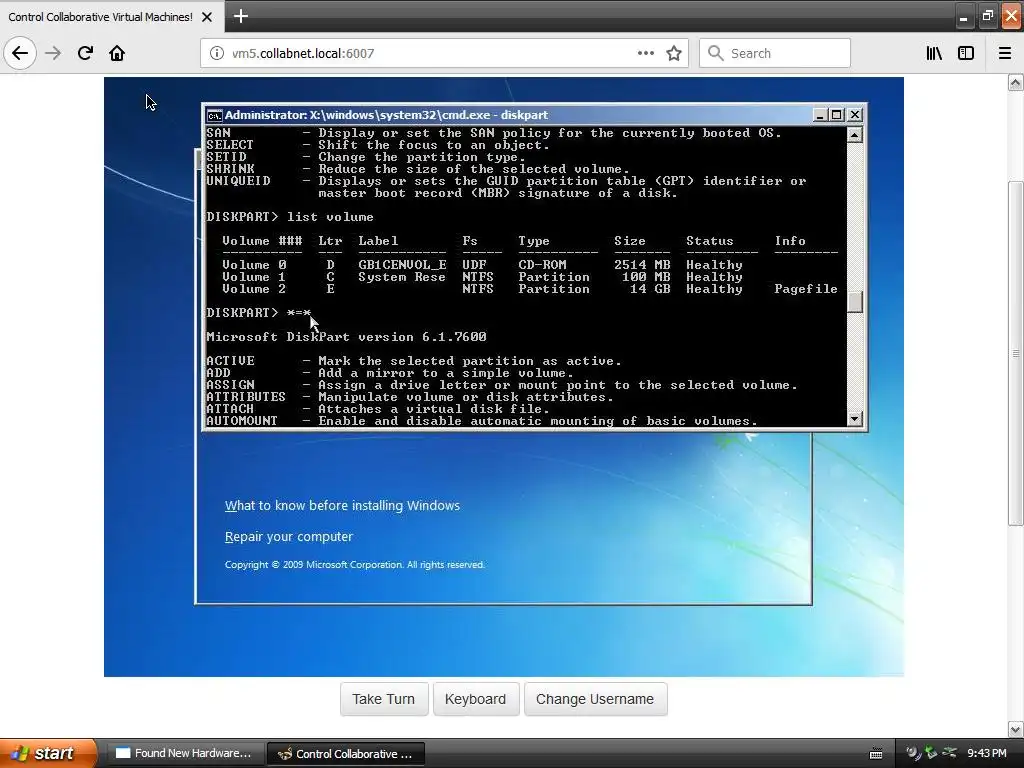Click the 'list volume' command text
The height and width of the screenshot is (768, 1024).
coord(330,217)
